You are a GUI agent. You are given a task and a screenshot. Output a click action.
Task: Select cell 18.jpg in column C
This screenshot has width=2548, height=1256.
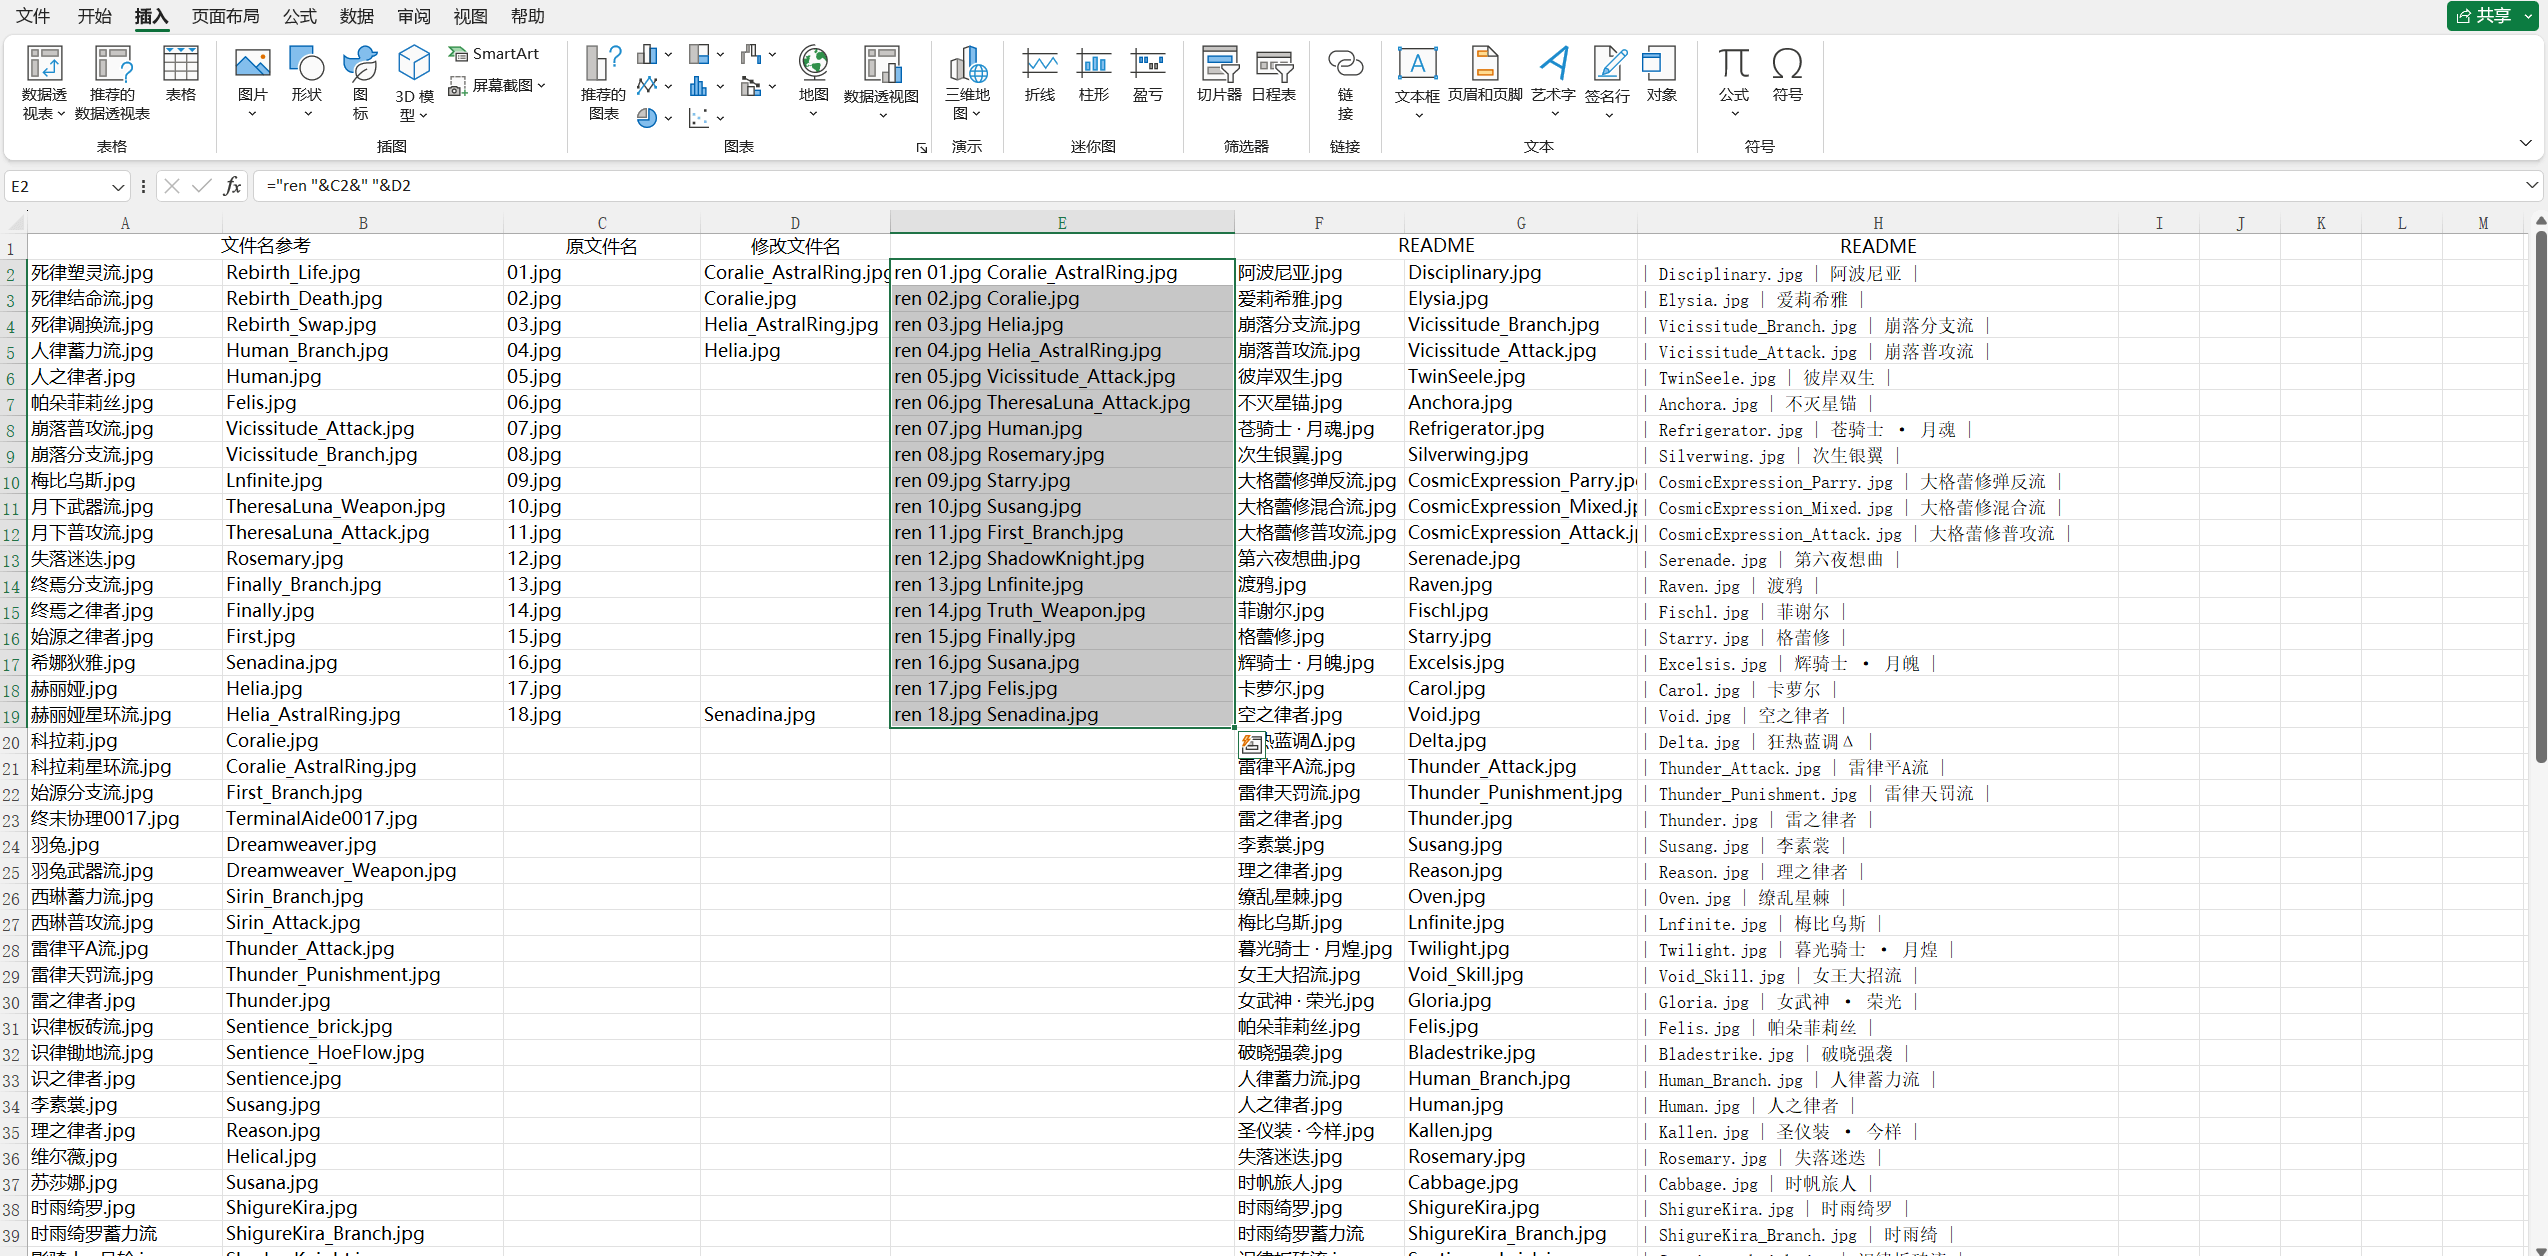[601, 714]
